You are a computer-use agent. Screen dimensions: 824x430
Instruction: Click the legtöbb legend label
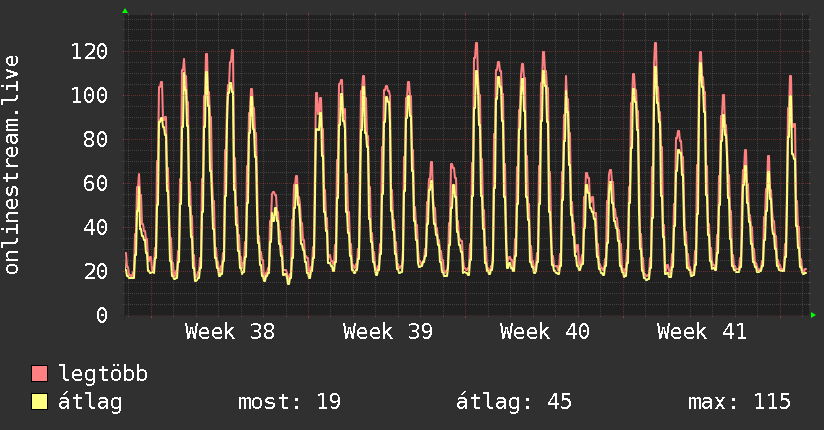tap(103, 373)
